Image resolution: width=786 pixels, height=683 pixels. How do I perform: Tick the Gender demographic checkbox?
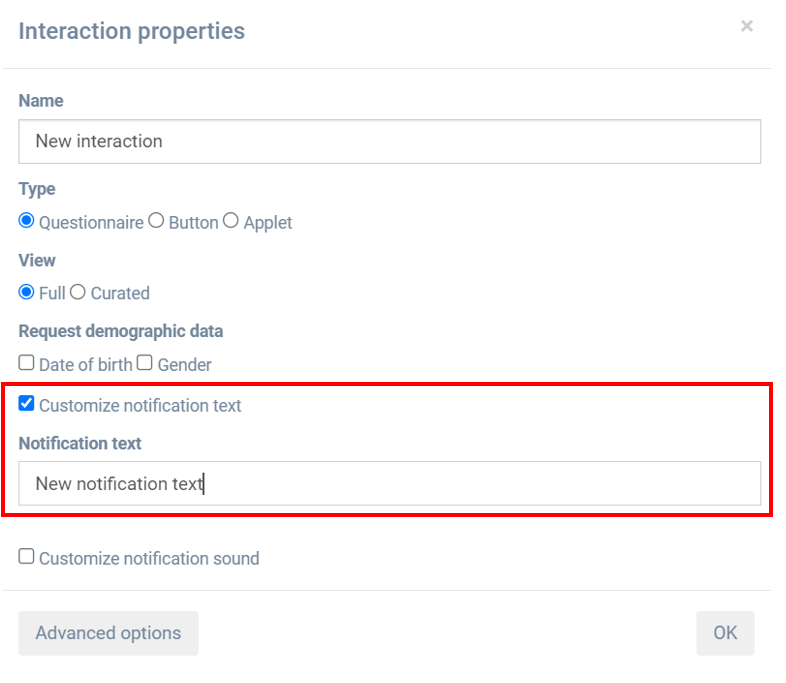coord(144,363)
